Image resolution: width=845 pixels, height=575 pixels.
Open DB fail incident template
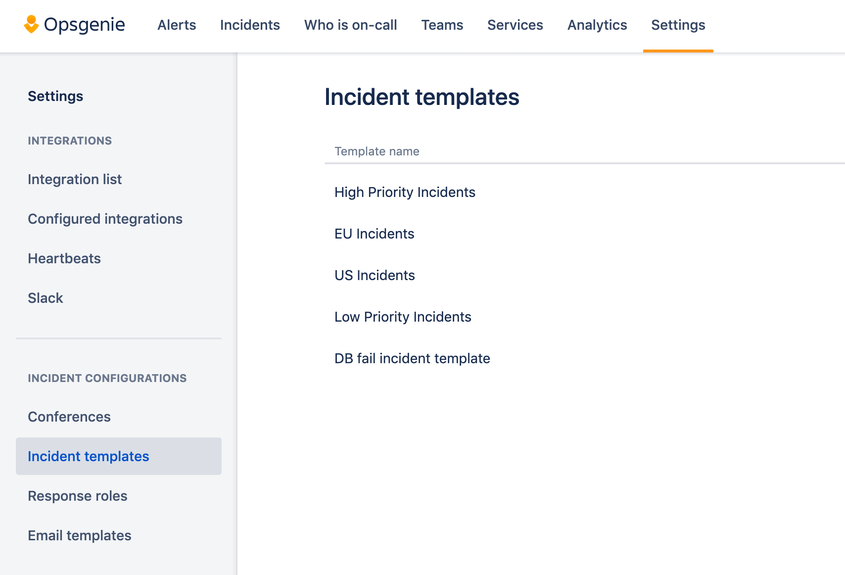point(412,358)
